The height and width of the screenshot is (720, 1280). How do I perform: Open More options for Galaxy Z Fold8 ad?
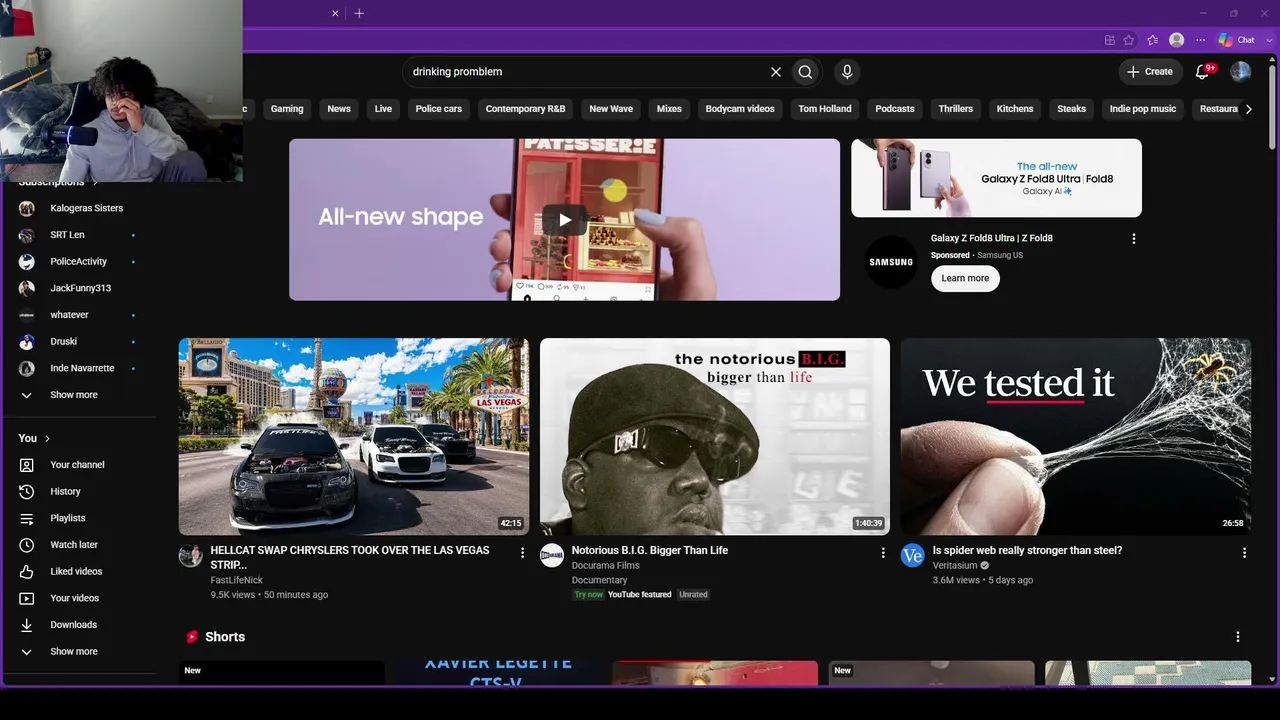[x=1133, y=239]
